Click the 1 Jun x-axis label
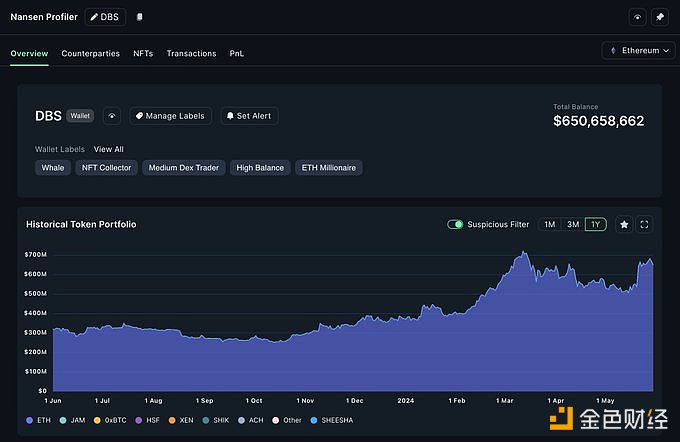The height and width of the screenshot is (442, 680). click(x=53, y=401)
